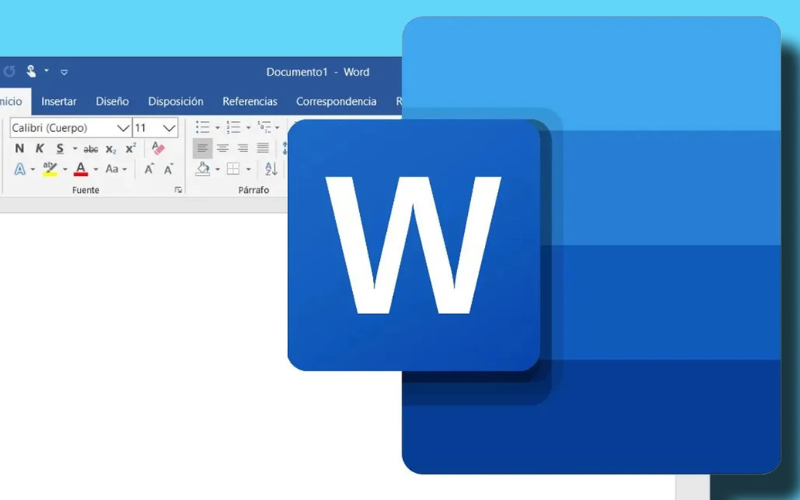
Task: Open the Correspondencia tab
Action: [336, 101]
